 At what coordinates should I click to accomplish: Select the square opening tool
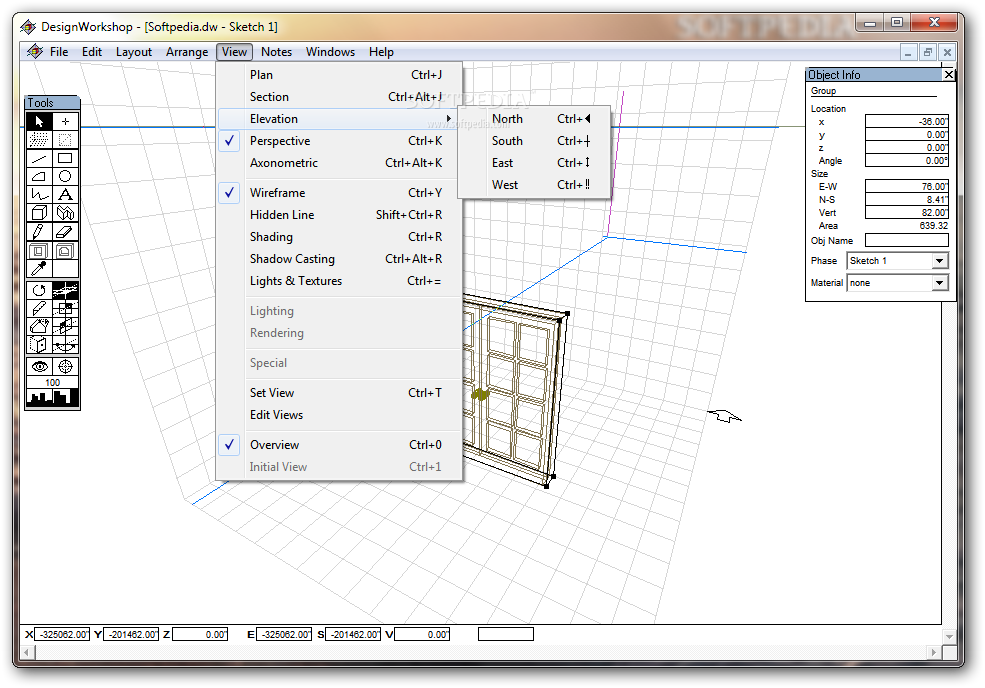coord(39,251)
